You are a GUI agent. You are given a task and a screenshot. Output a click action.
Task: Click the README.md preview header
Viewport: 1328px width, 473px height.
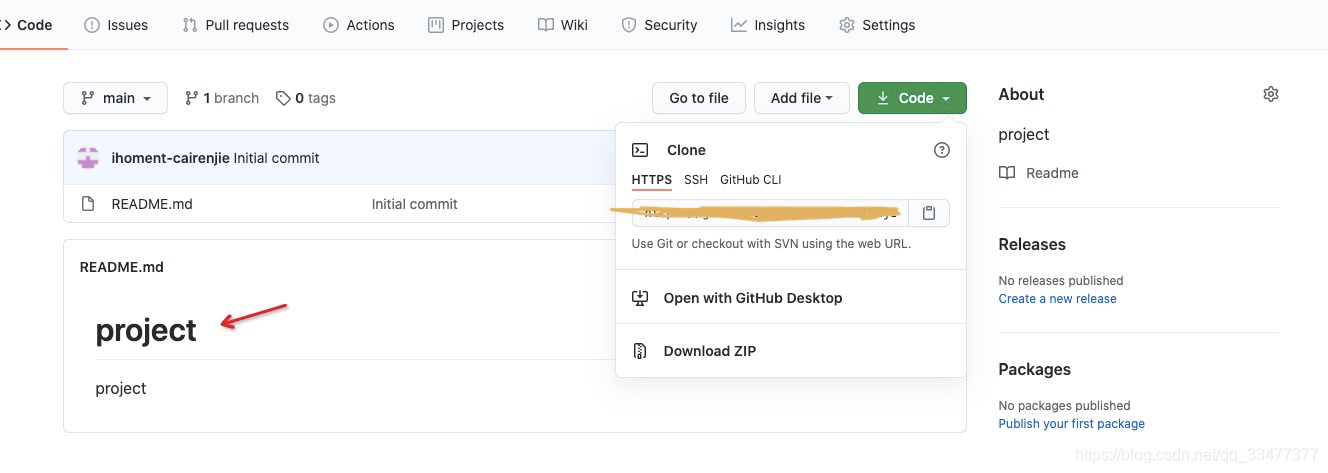tap(122, 267)
